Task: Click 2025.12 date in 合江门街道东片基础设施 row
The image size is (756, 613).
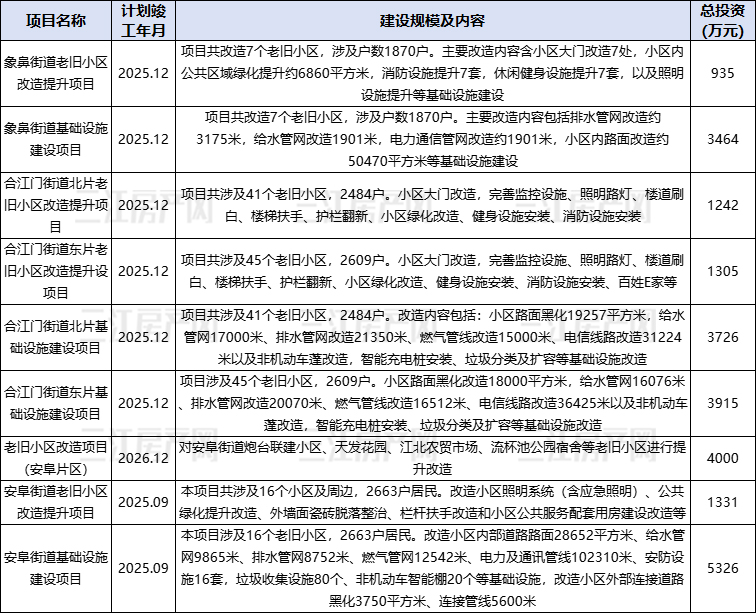Action: point(144,403)
